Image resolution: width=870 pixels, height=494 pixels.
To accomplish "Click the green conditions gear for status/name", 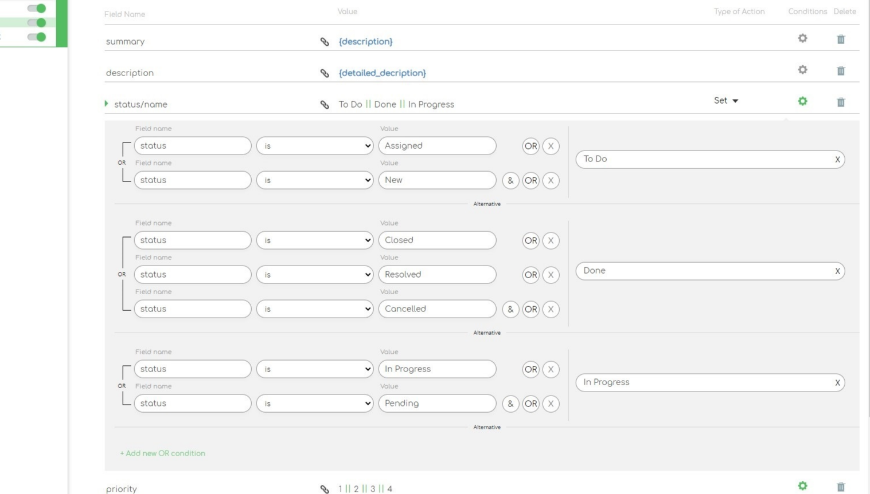I will click(x=801, y=102).
